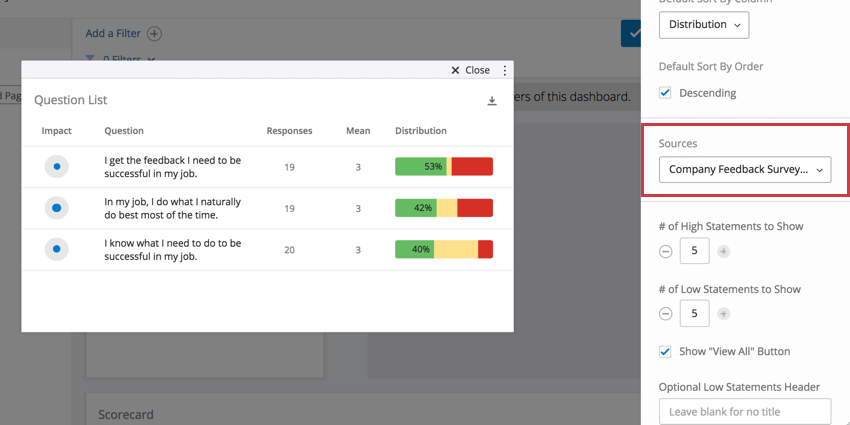
Task: Sort by the Impact column header
Action: [x=56, y=131]
